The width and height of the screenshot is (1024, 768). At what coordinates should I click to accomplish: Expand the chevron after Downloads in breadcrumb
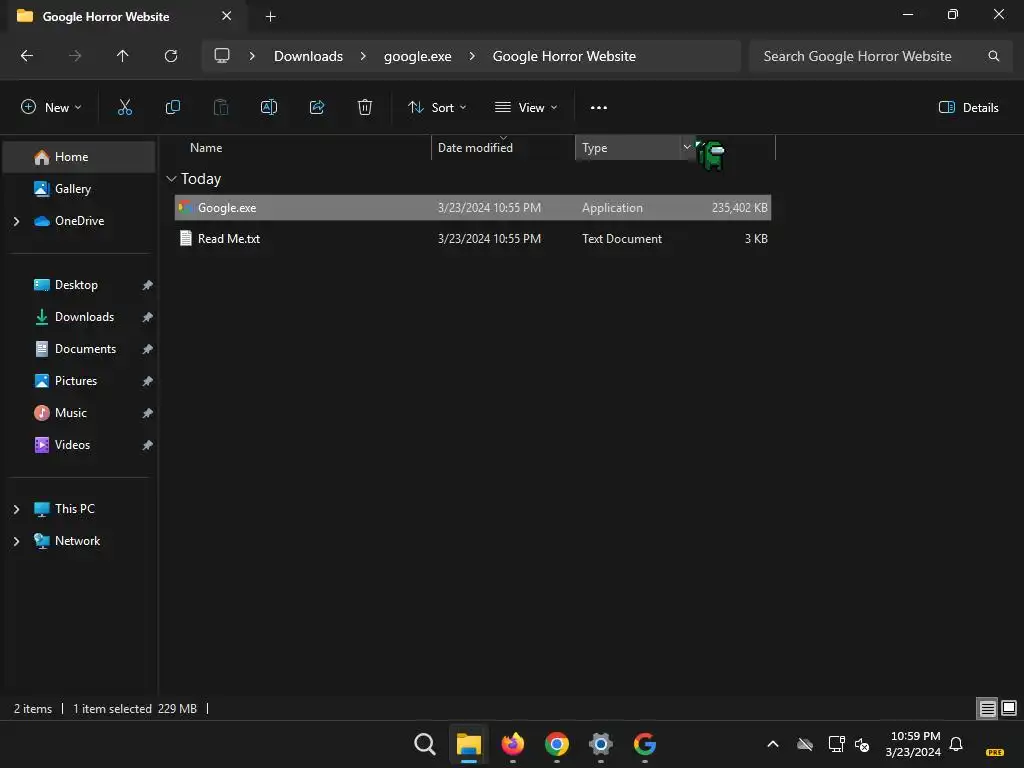363,56
